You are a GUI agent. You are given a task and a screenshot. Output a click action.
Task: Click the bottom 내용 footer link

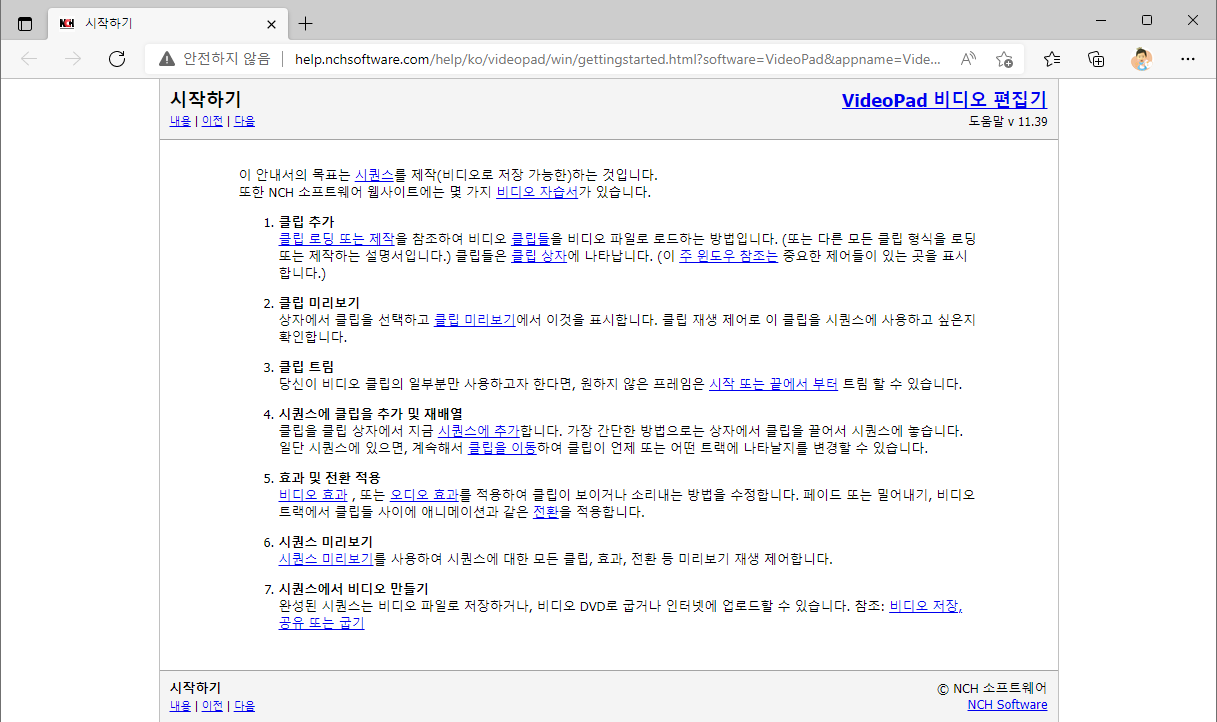coord(180,705)
